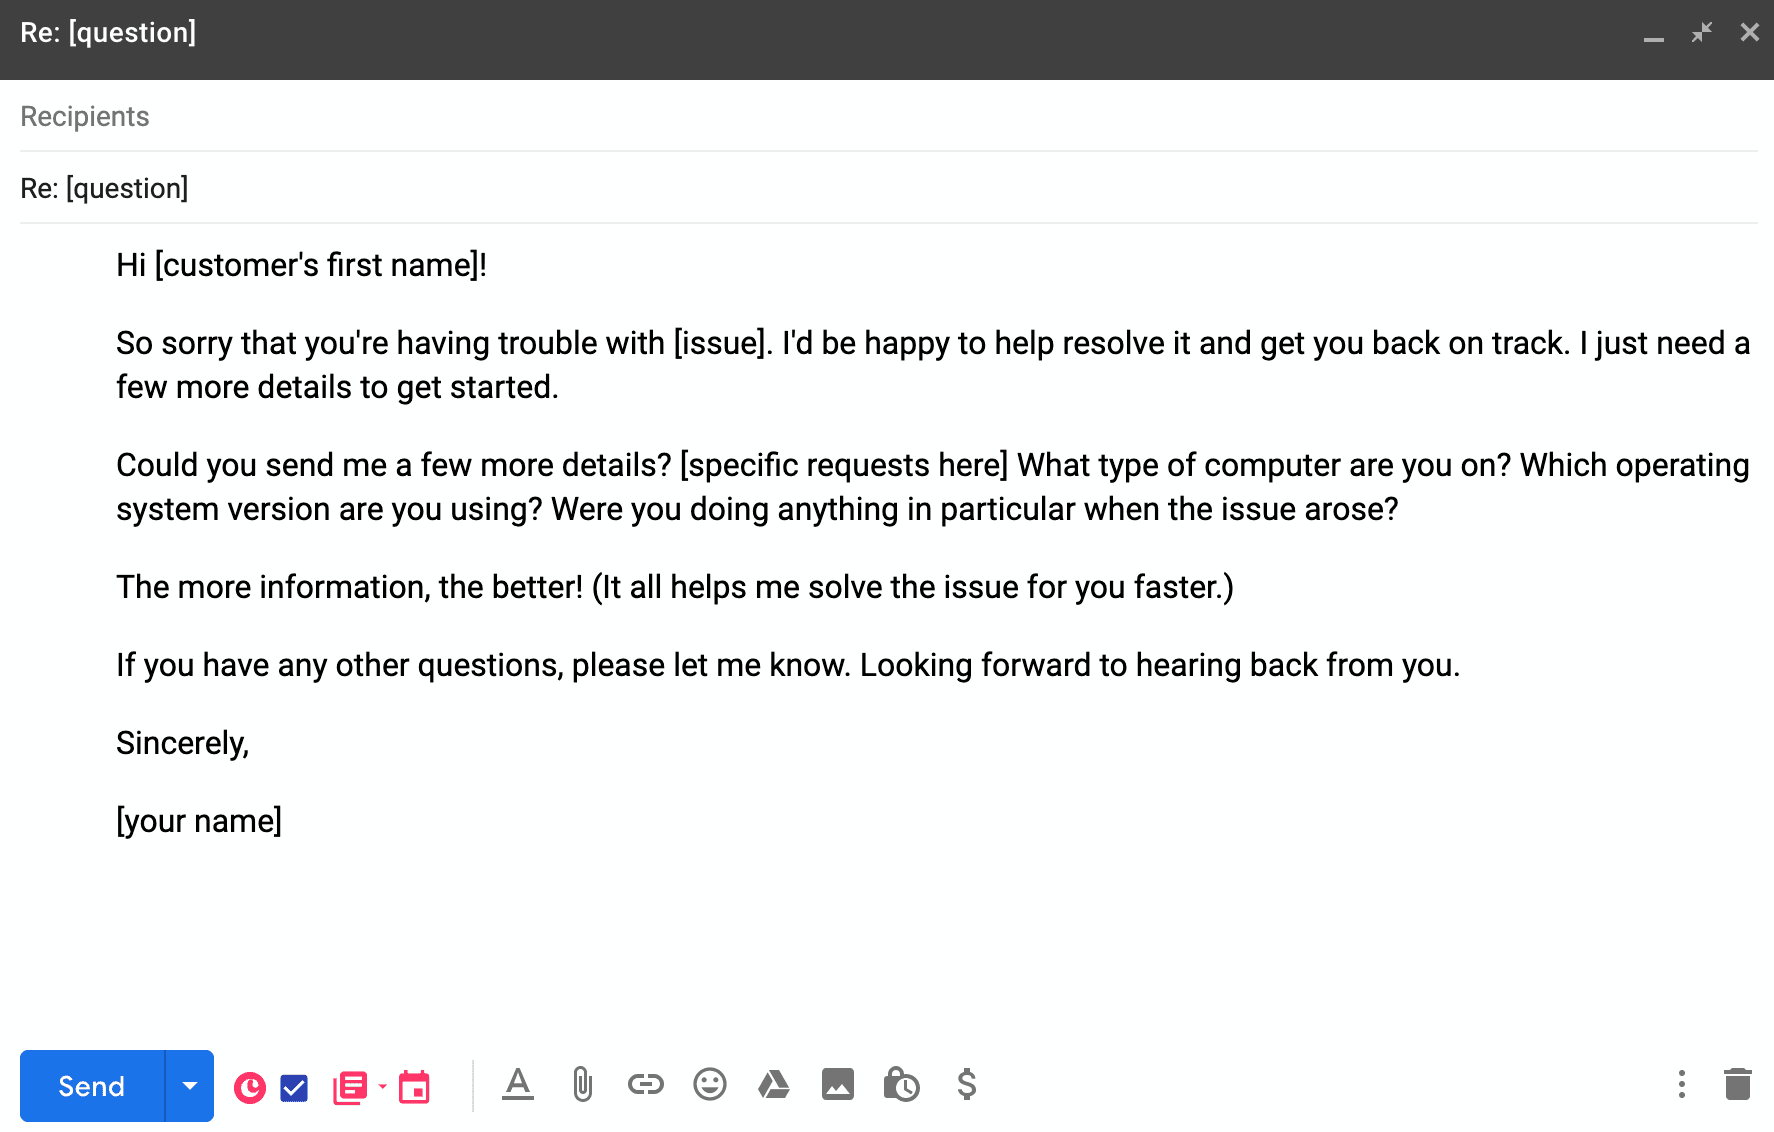Viewport: 1774px width, 1132px height.
Task: Click the pink clock reminder icon
Action: point(250,1087)
